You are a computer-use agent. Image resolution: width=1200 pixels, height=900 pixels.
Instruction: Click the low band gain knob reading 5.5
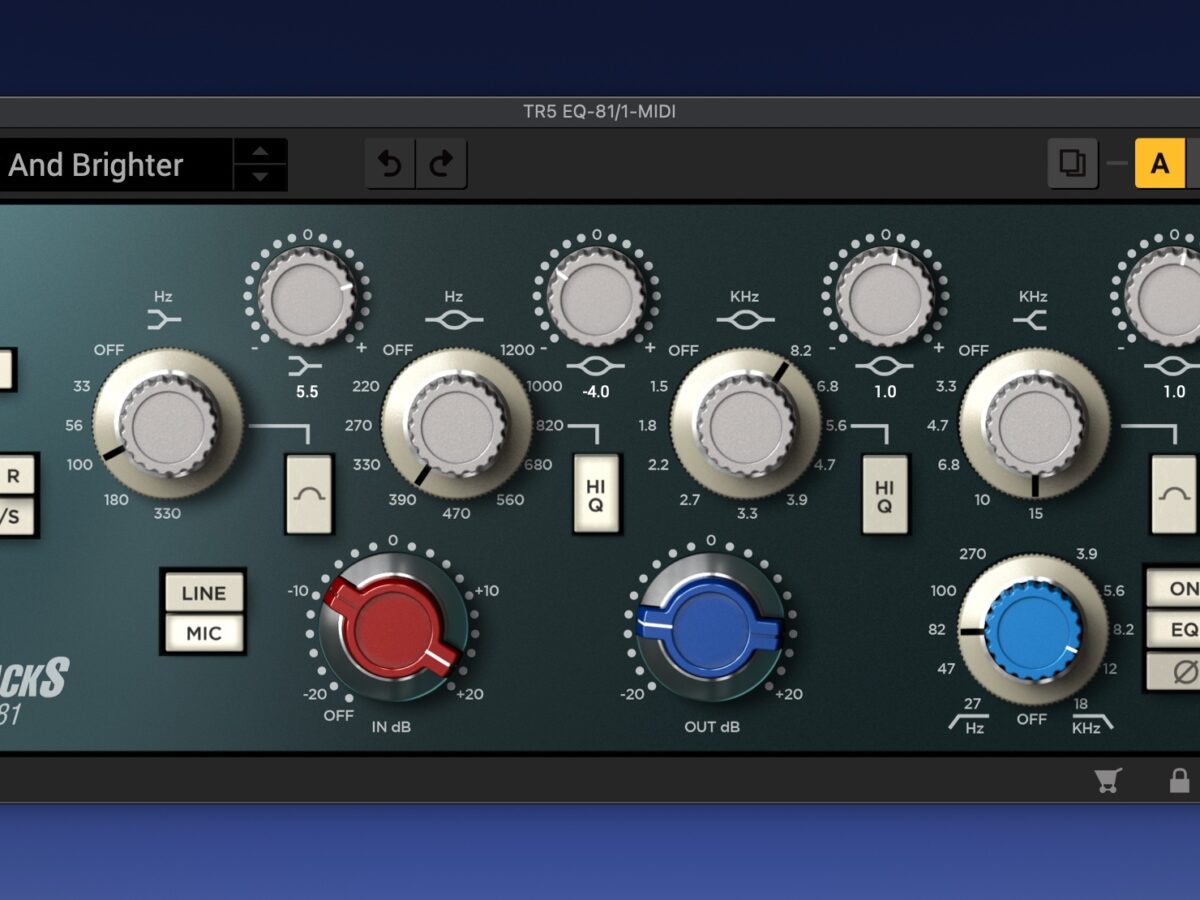click(x=307, y=297)
